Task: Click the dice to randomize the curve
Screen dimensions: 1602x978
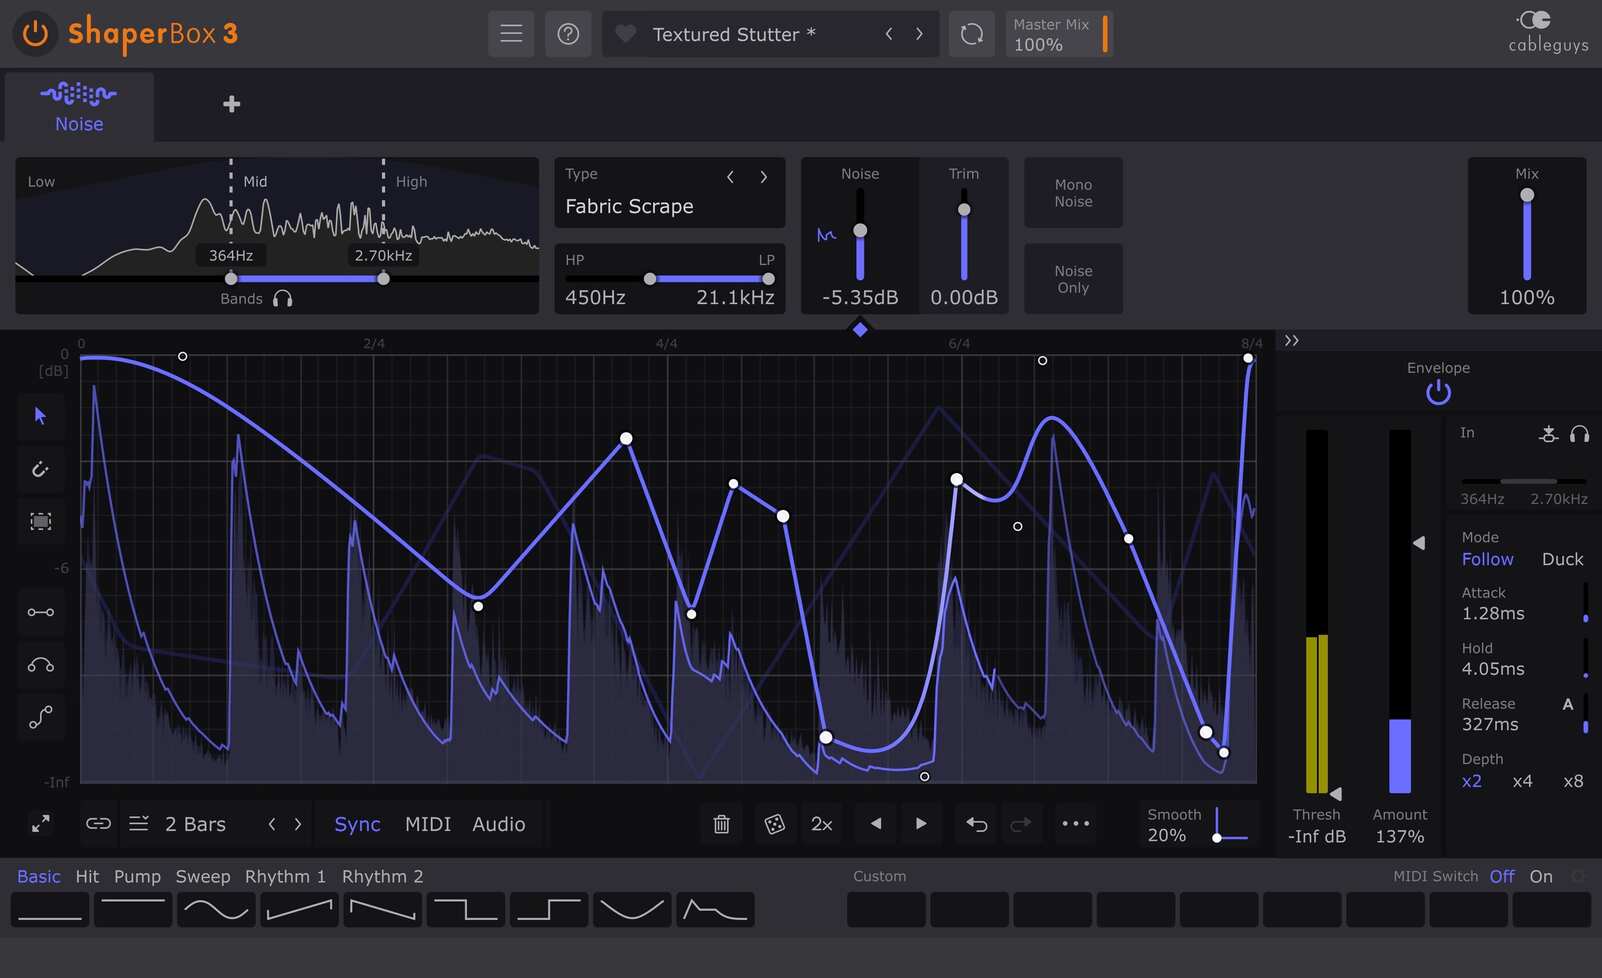Action: click(775, 823)
